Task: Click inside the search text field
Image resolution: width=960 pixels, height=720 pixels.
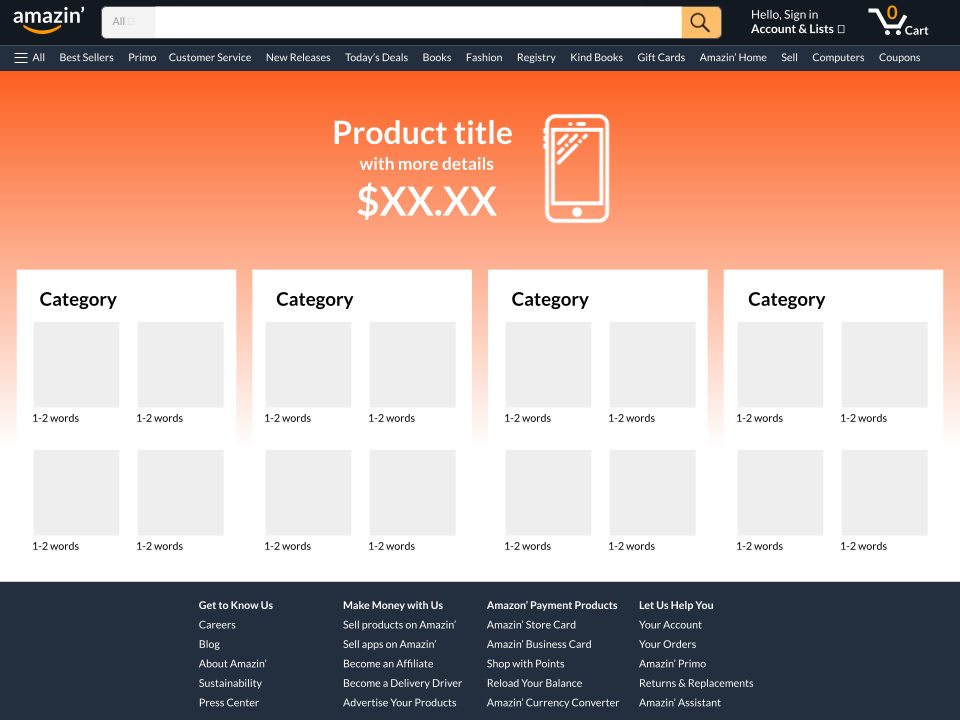Action: click(418, 23)
